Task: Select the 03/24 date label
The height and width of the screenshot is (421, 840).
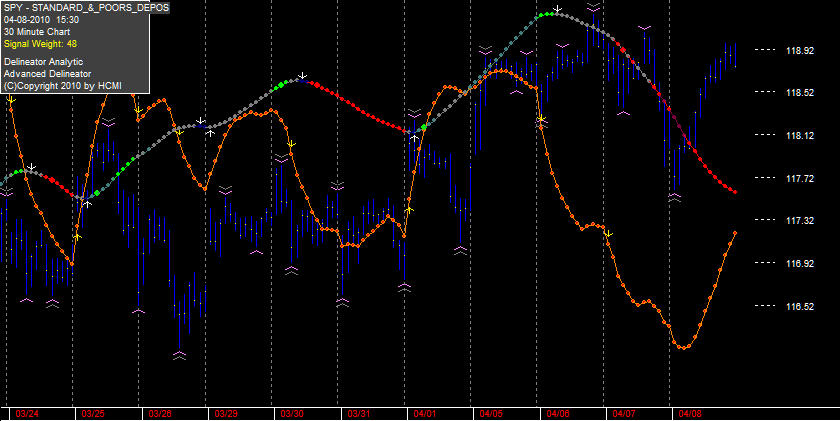Action: coord(27,414)
